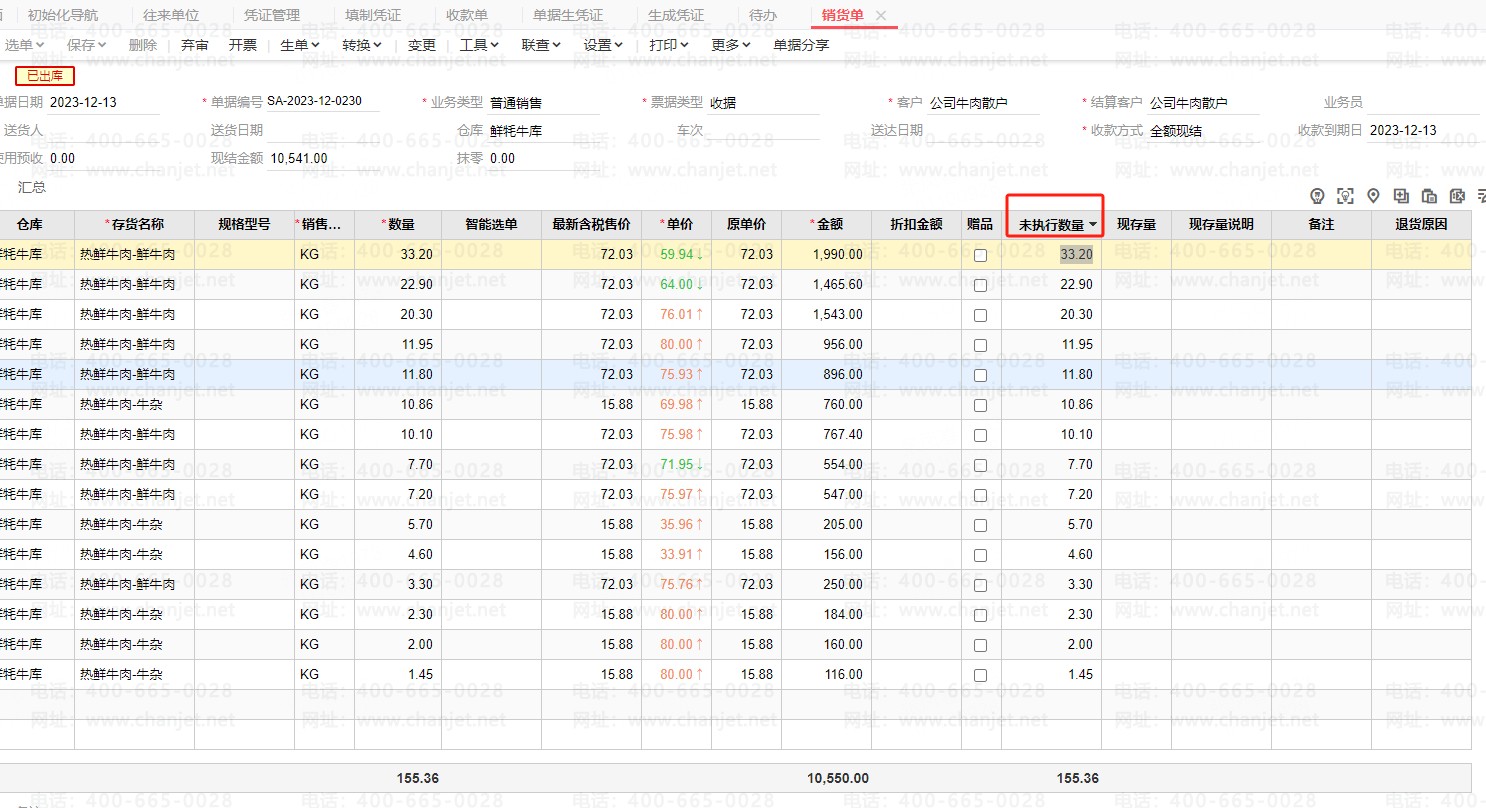
Task: Click the lightbulb tips icon above the table
Action: point(1317,196)
